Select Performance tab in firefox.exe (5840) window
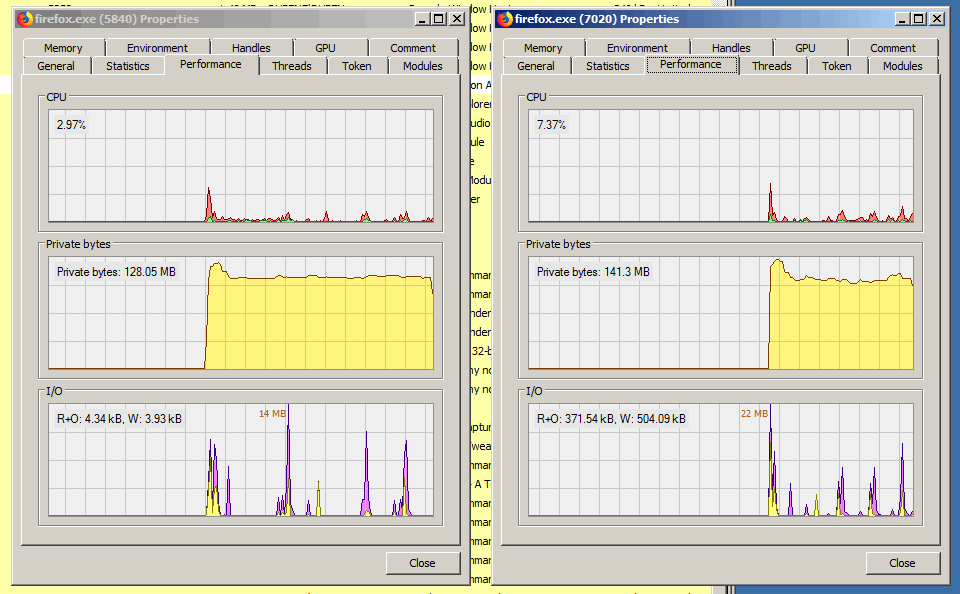The height and width of the screenshot is (594, 960). pyautogui.click(x=211, y=64)
